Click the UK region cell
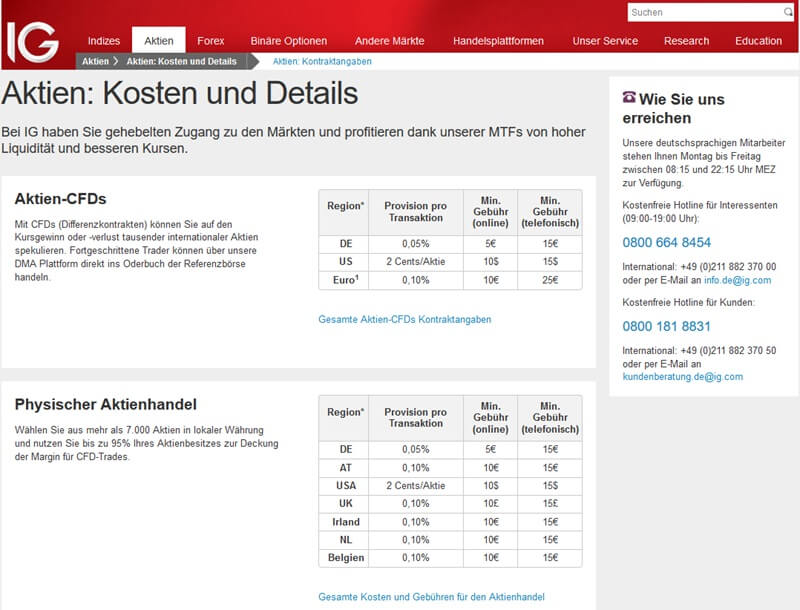The image size is (800, 610). click(345, 503)
